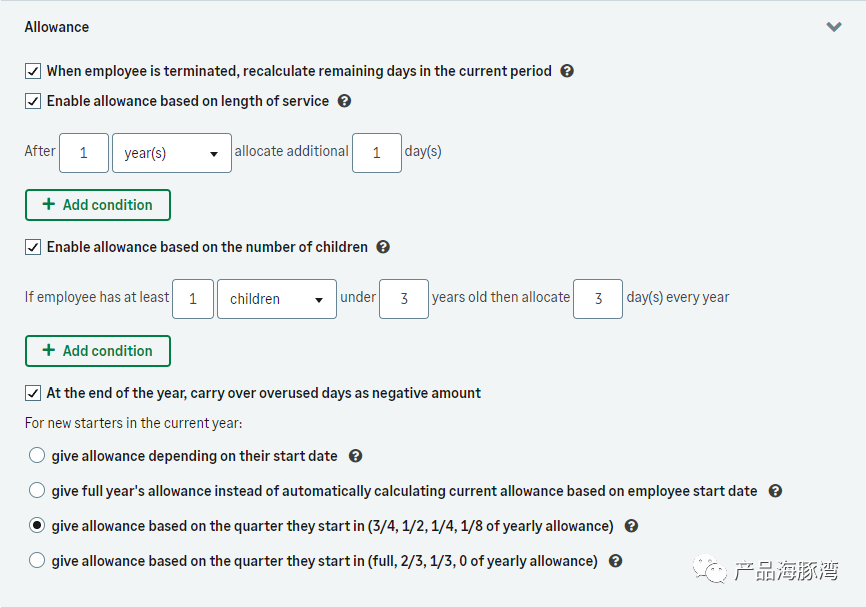The height and width of the screenshot is (608, 866).
Task: Uncheck recalculate remaining days when employee terminated
Action: tap(33, 71)
